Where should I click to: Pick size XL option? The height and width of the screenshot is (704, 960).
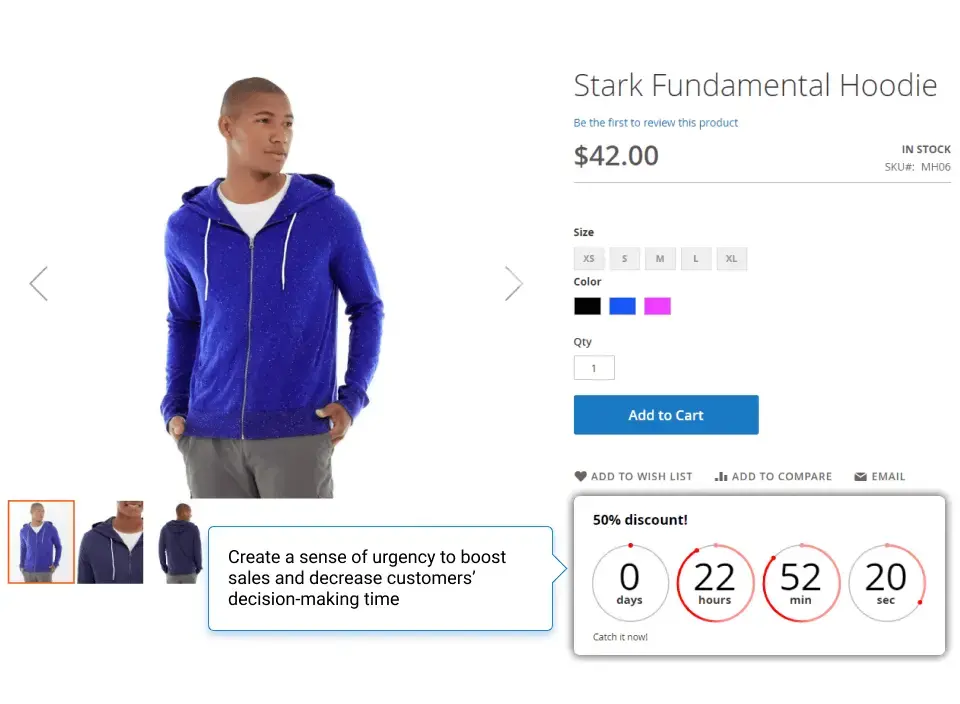tap(731, 259)
